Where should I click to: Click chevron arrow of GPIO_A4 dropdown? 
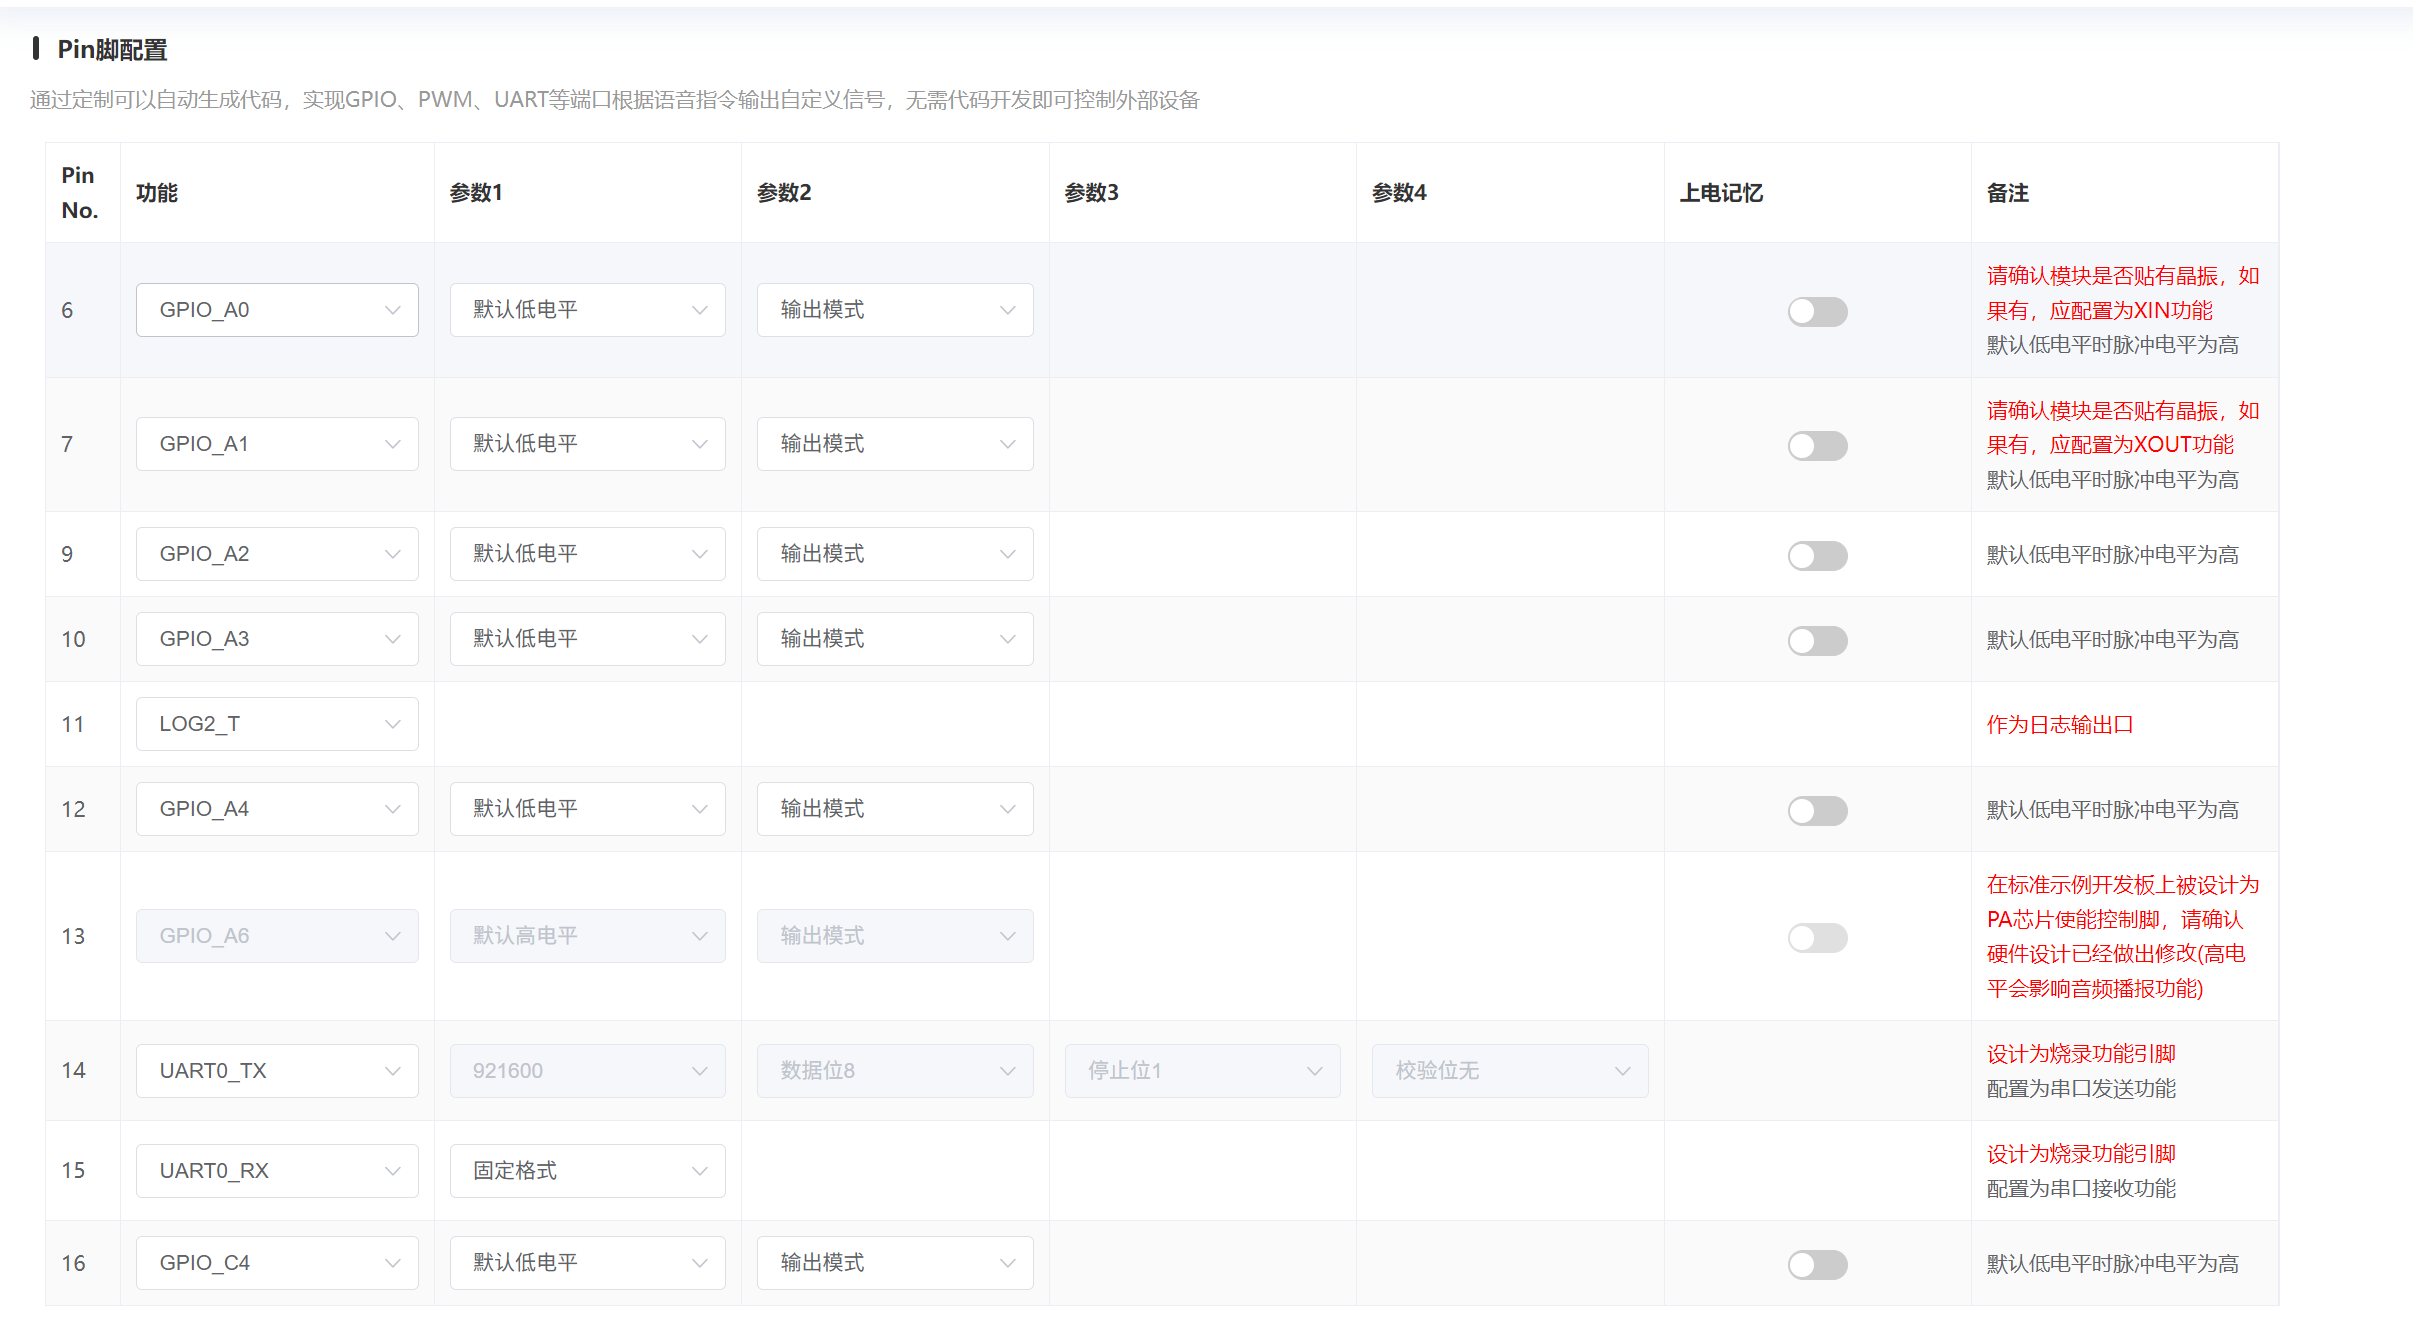(393, 810)
